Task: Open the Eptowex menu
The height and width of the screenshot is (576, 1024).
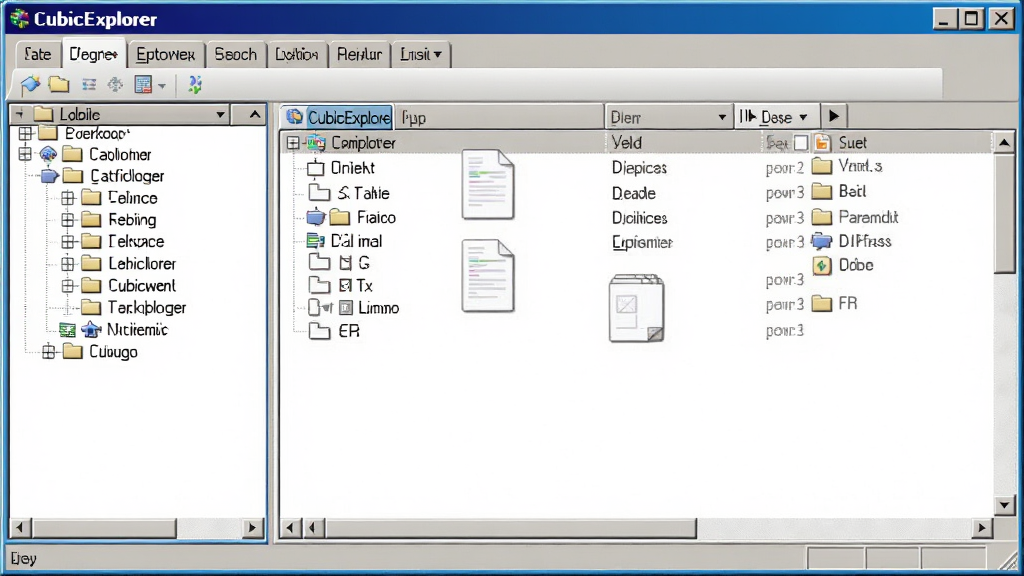Action: (165, 54)
